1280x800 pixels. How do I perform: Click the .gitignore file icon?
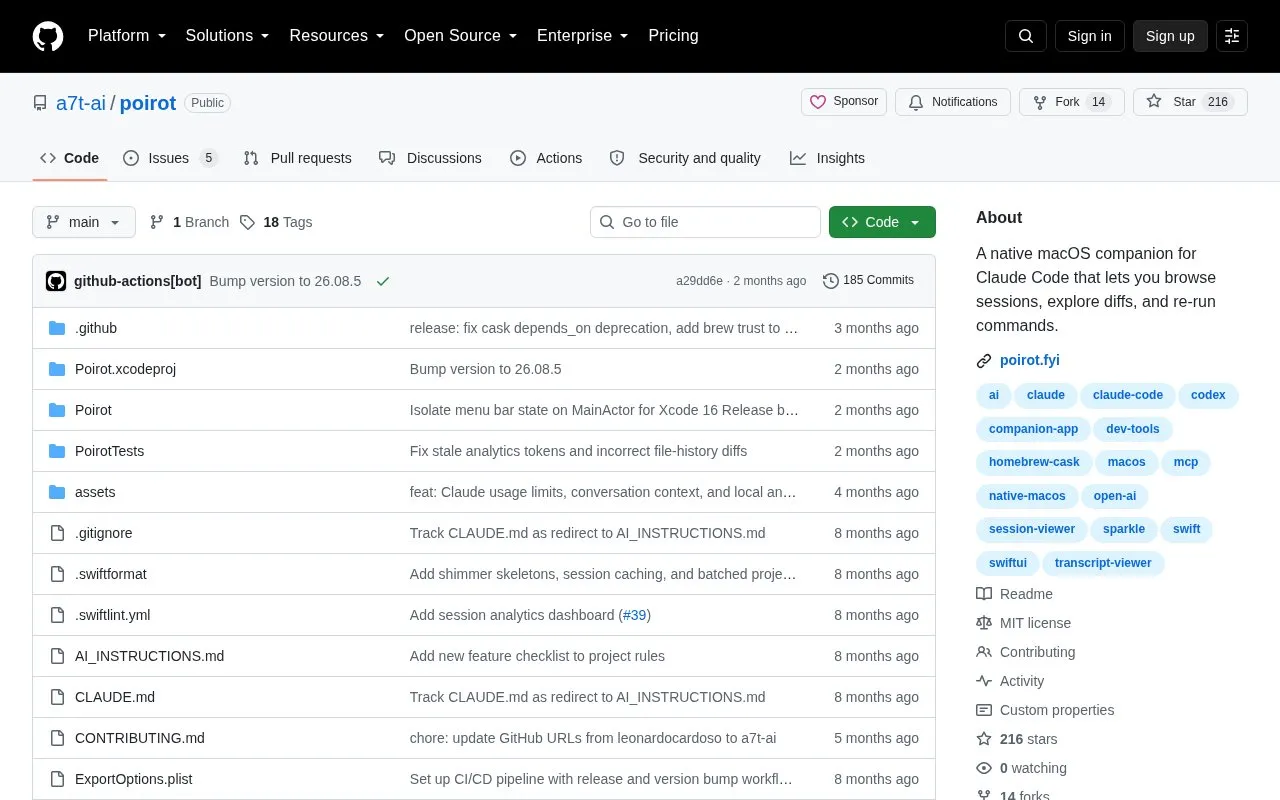pos(57,533)
